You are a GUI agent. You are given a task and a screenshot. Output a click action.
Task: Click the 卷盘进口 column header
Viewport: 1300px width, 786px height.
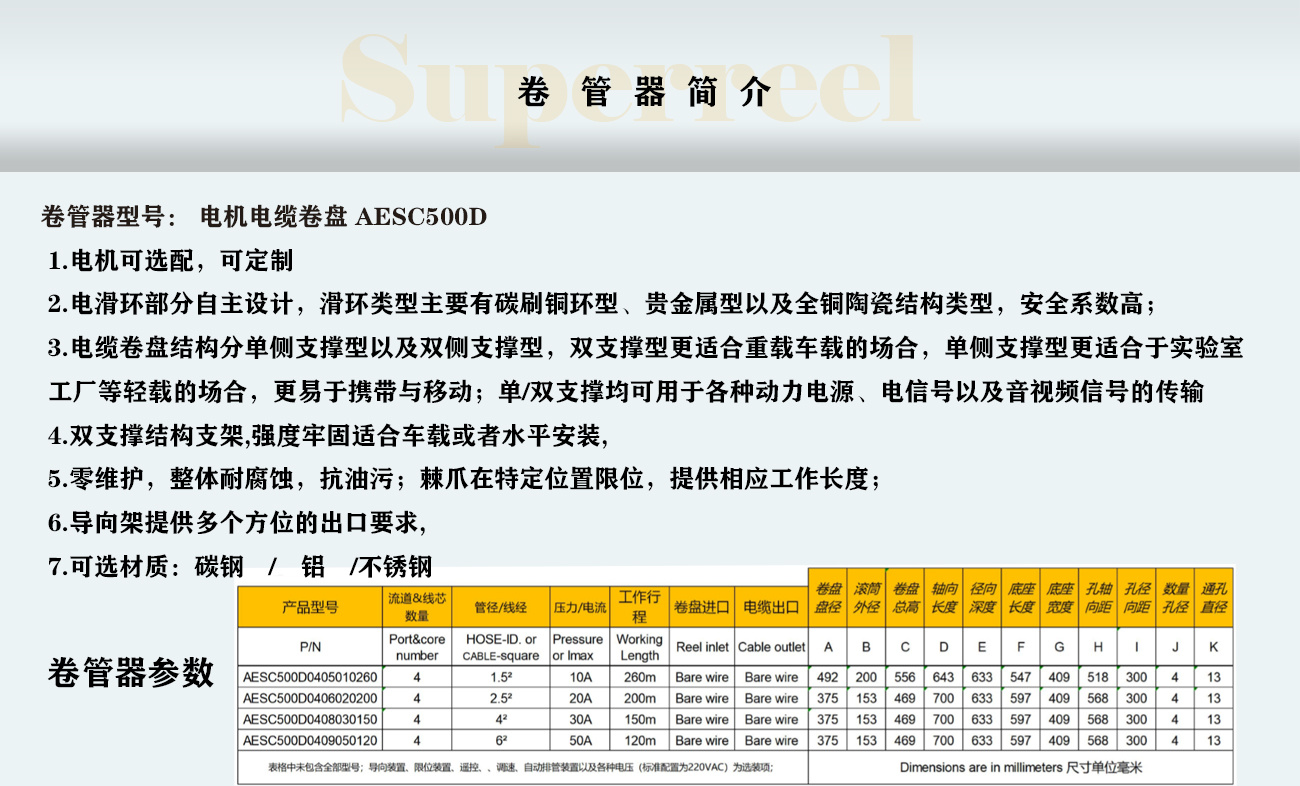click(x=702, y=607)
